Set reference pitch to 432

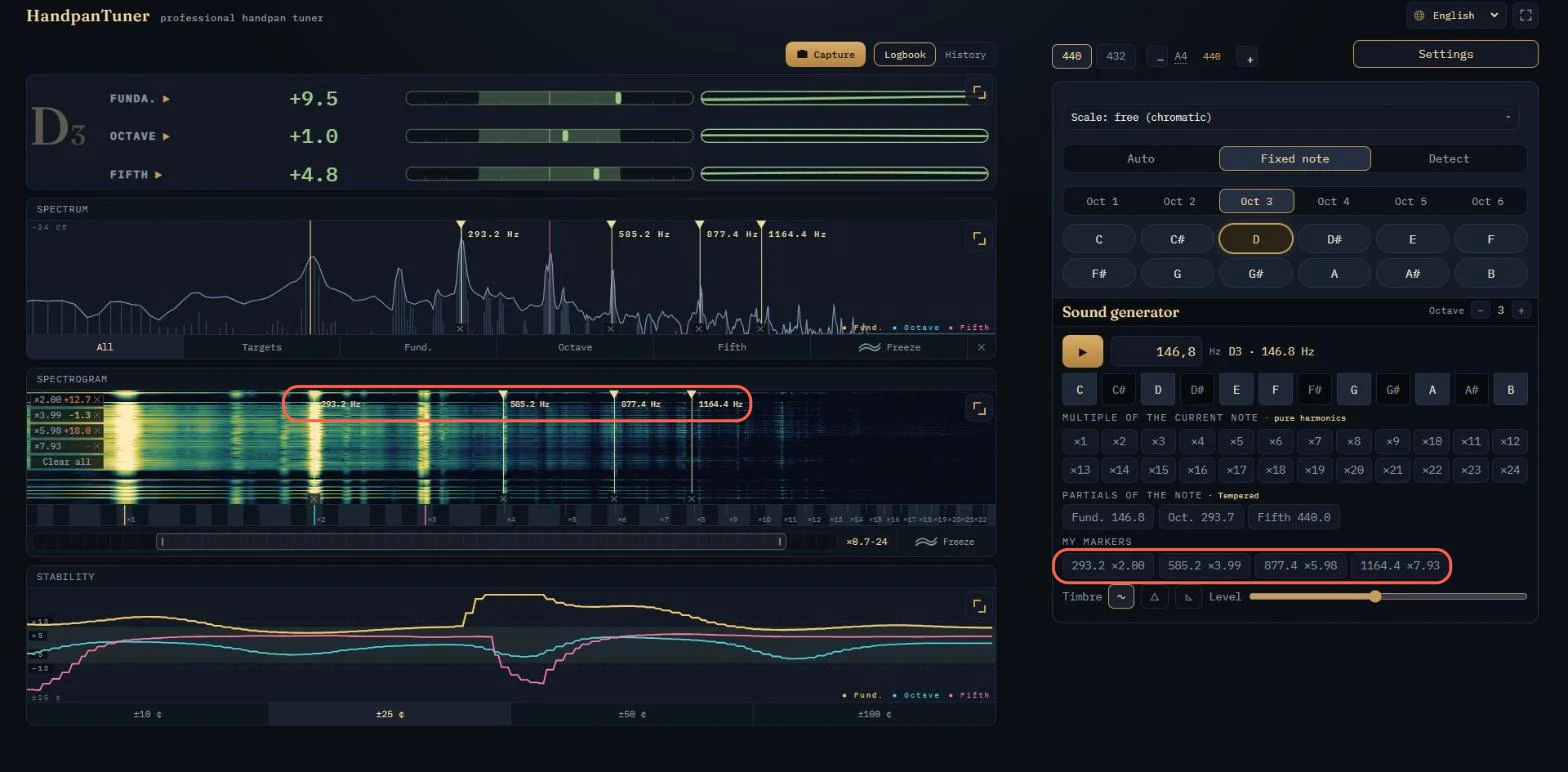(x=1115, y=56)
